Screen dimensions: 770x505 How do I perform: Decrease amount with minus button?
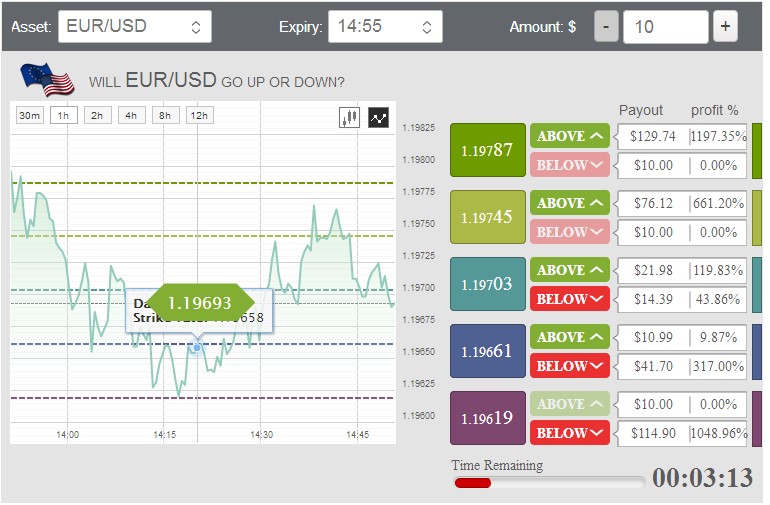pos(606,27)
